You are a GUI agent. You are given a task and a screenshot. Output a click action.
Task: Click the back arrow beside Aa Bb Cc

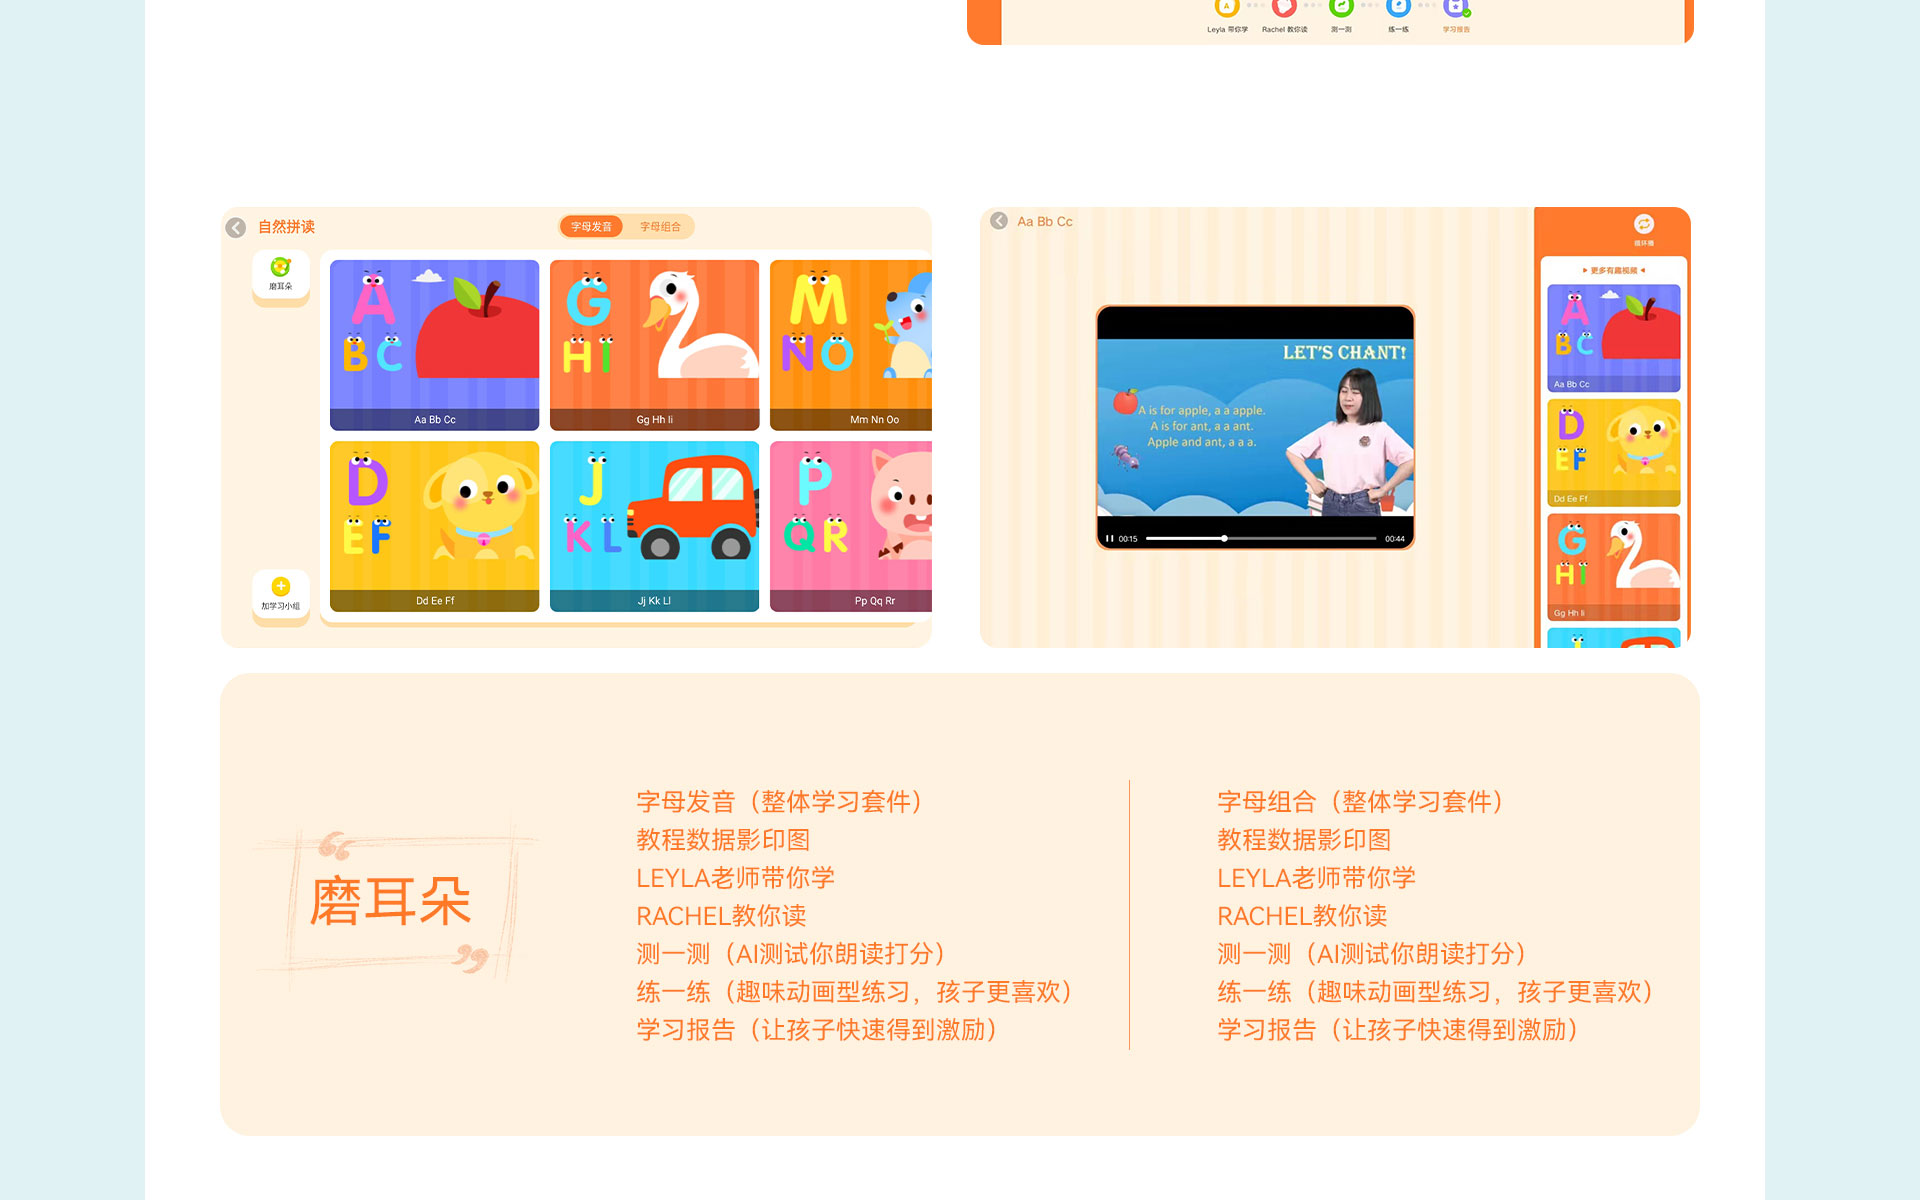998,221
